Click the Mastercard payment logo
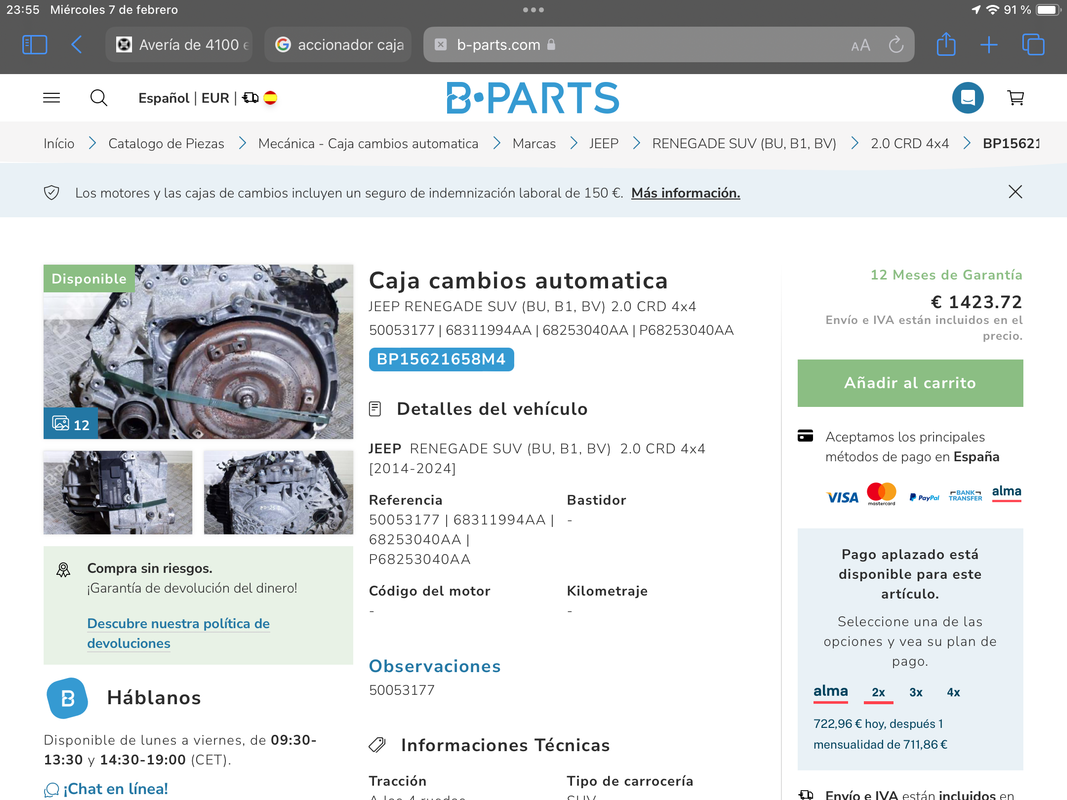The image size is (1067, 800). pyautogui.click(x=881, y=494)
